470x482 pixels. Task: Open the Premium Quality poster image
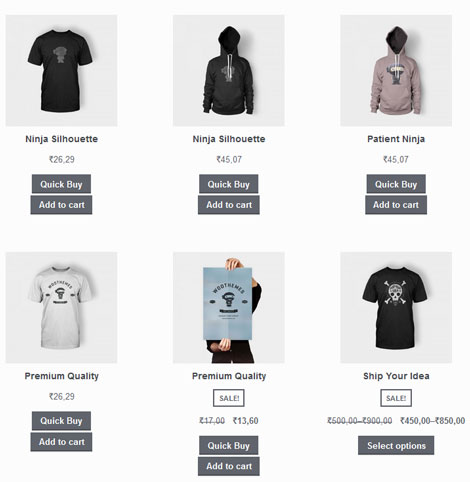[x=229, y=307]
